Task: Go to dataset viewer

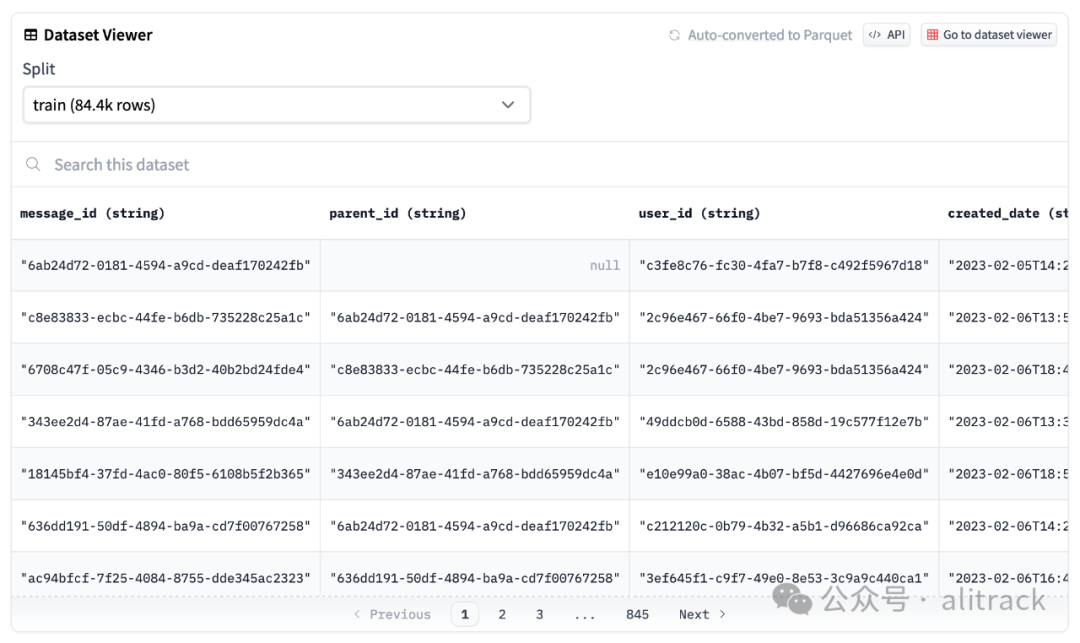Action: coord(988,35)
